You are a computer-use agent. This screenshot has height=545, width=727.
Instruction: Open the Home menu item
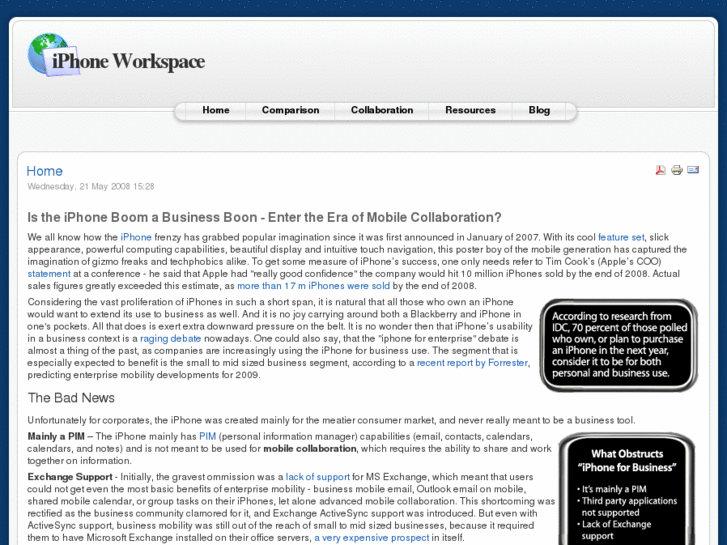[x=216, y=110]
